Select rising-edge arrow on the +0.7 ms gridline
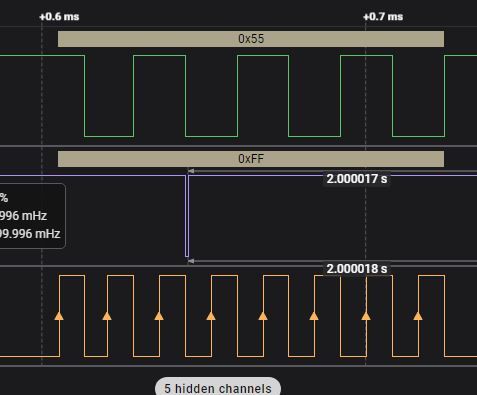This screenshot has height=395, width=477. 366,316
